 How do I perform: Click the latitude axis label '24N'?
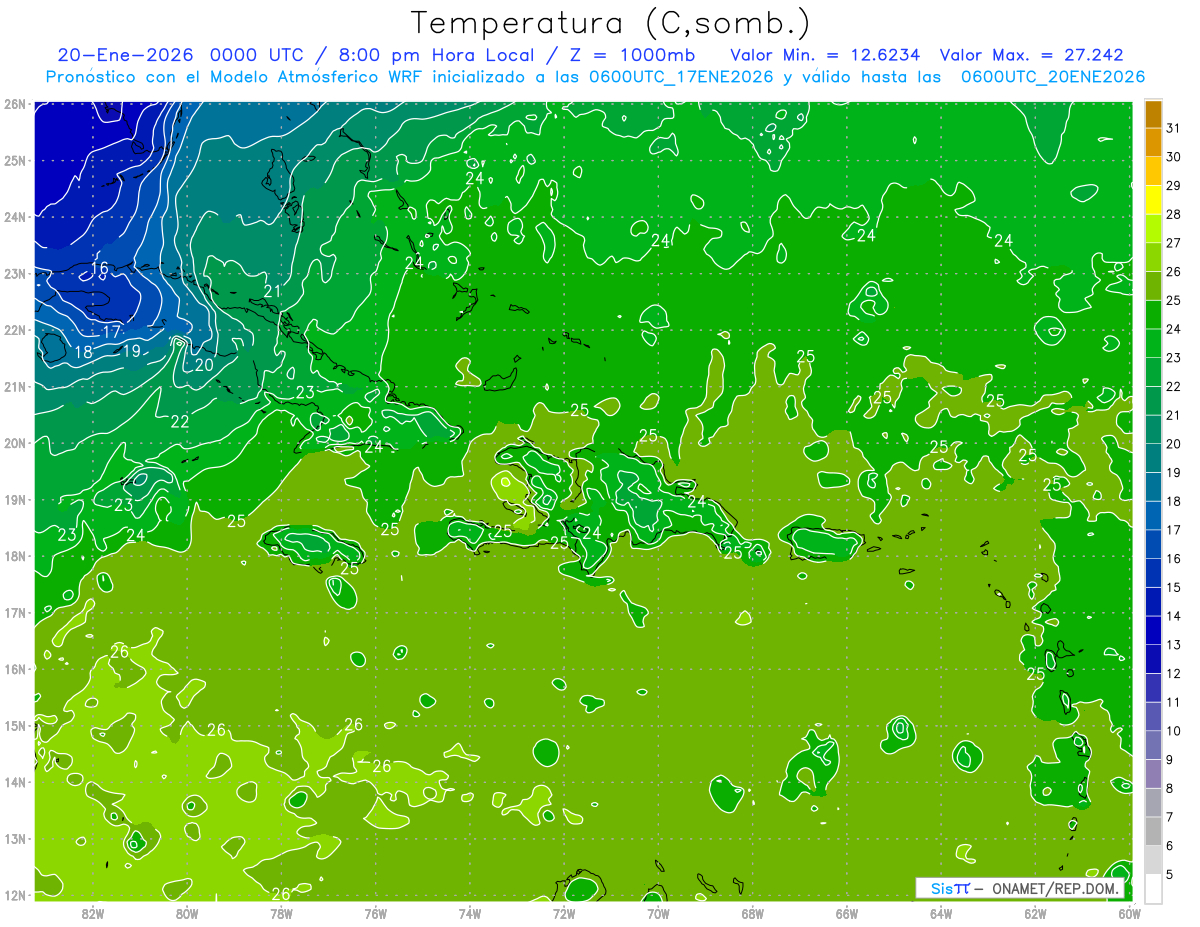tap(14, 217)
